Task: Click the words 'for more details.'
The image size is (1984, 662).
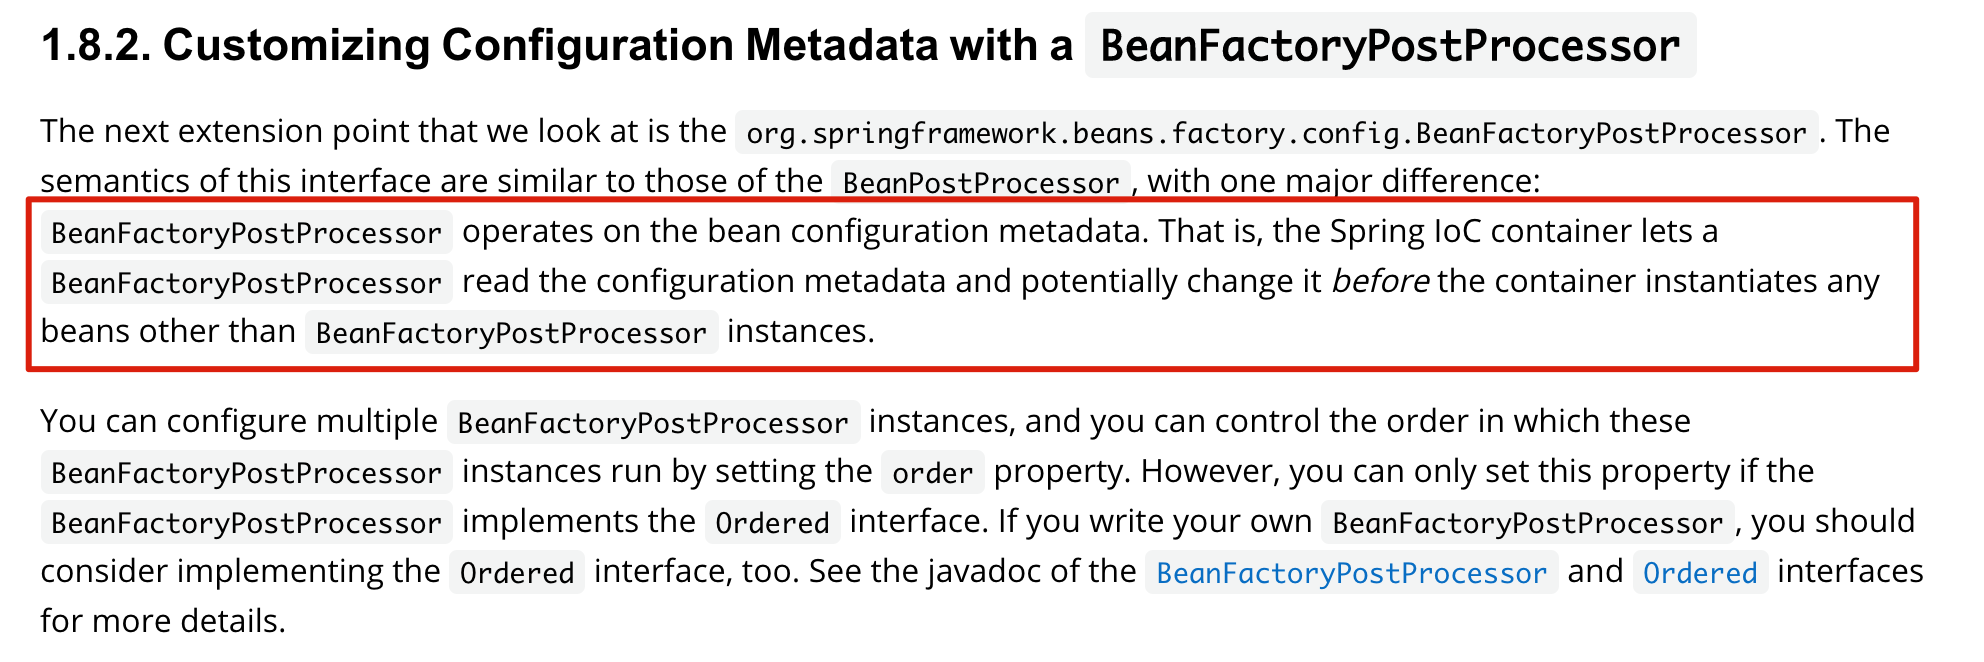Action: point(163,621)
